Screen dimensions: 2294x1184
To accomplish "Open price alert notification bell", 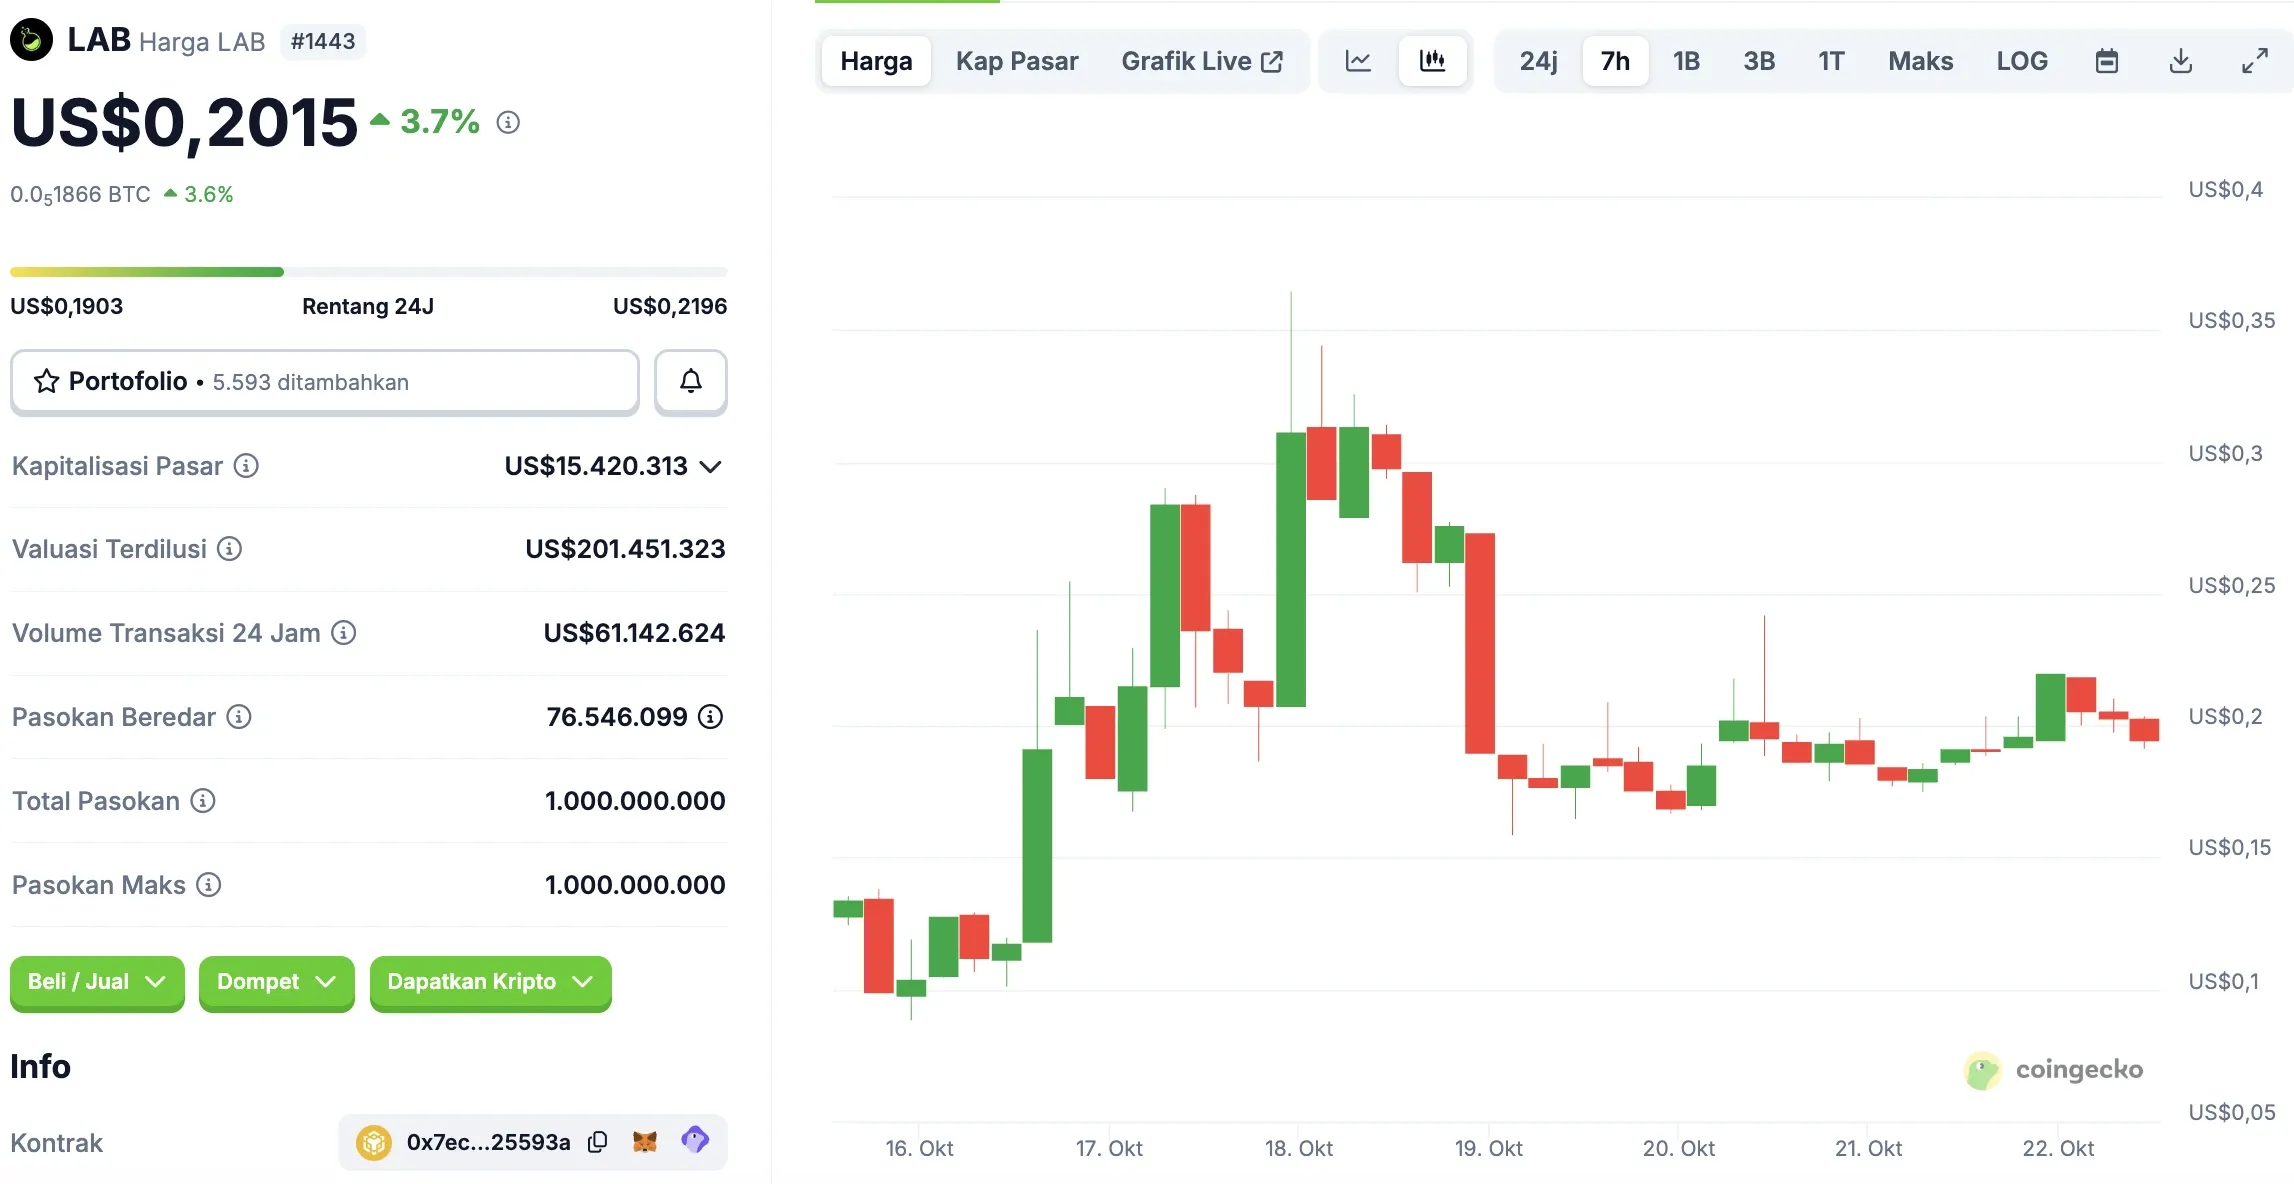I will click(x=690, y=381).
